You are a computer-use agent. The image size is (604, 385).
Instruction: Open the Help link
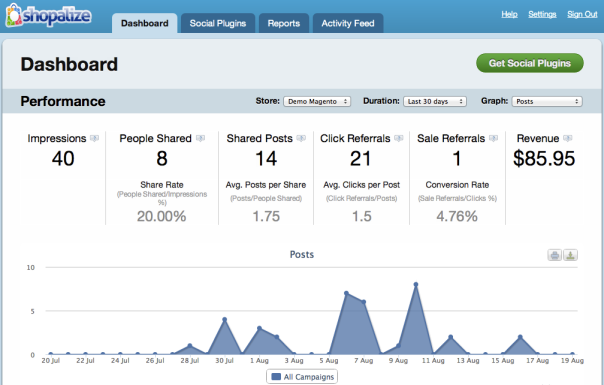(x=509, y=14)
